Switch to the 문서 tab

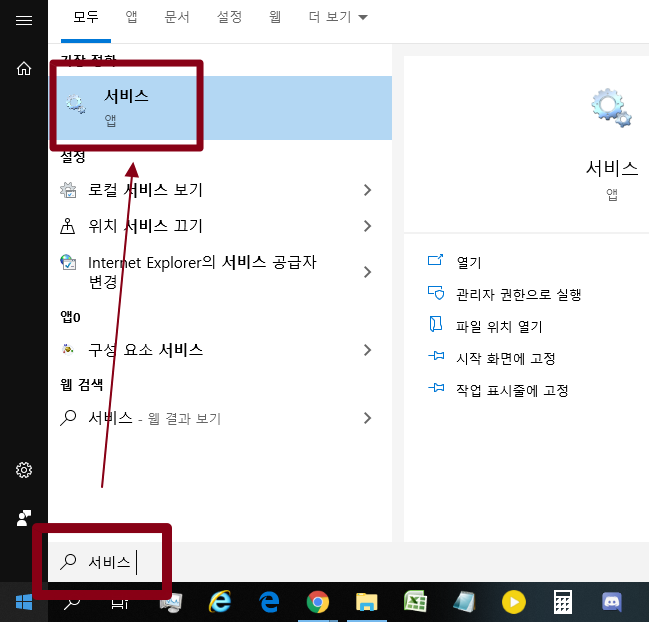[177, 17]
